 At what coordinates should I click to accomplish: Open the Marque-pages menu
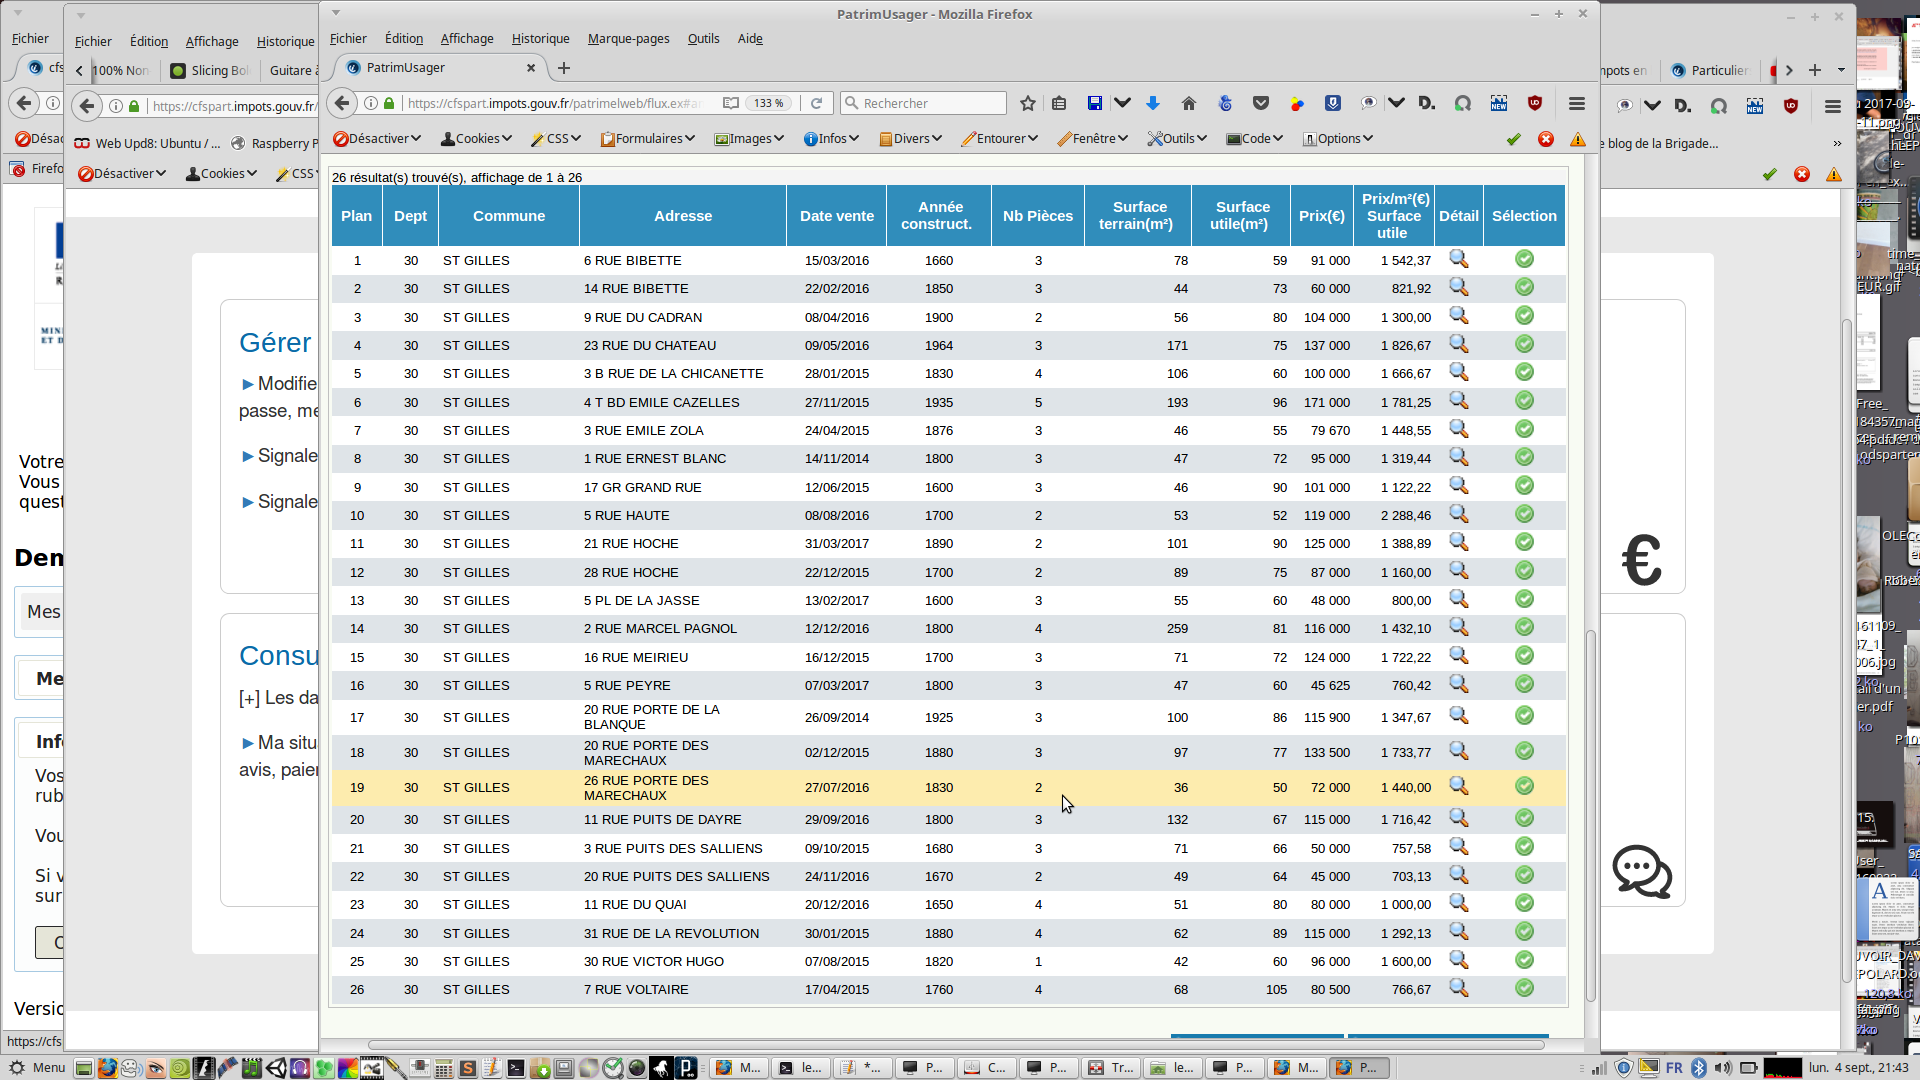(x=628, y=39)
